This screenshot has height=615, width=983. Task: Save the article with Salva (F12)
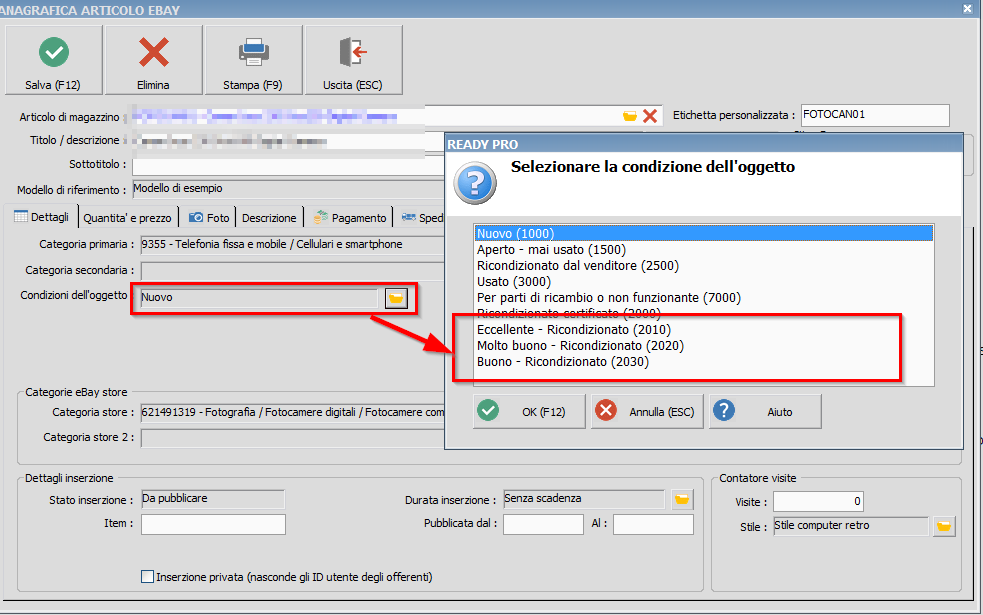[x=53, y=60]
